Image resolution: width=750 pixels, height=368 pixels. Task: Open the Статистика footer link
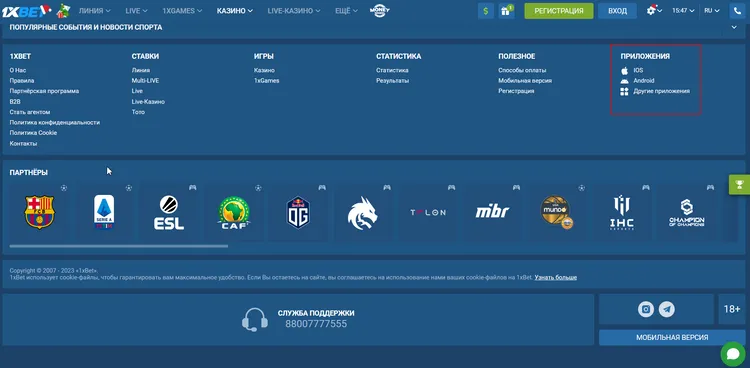click(392, 70)
